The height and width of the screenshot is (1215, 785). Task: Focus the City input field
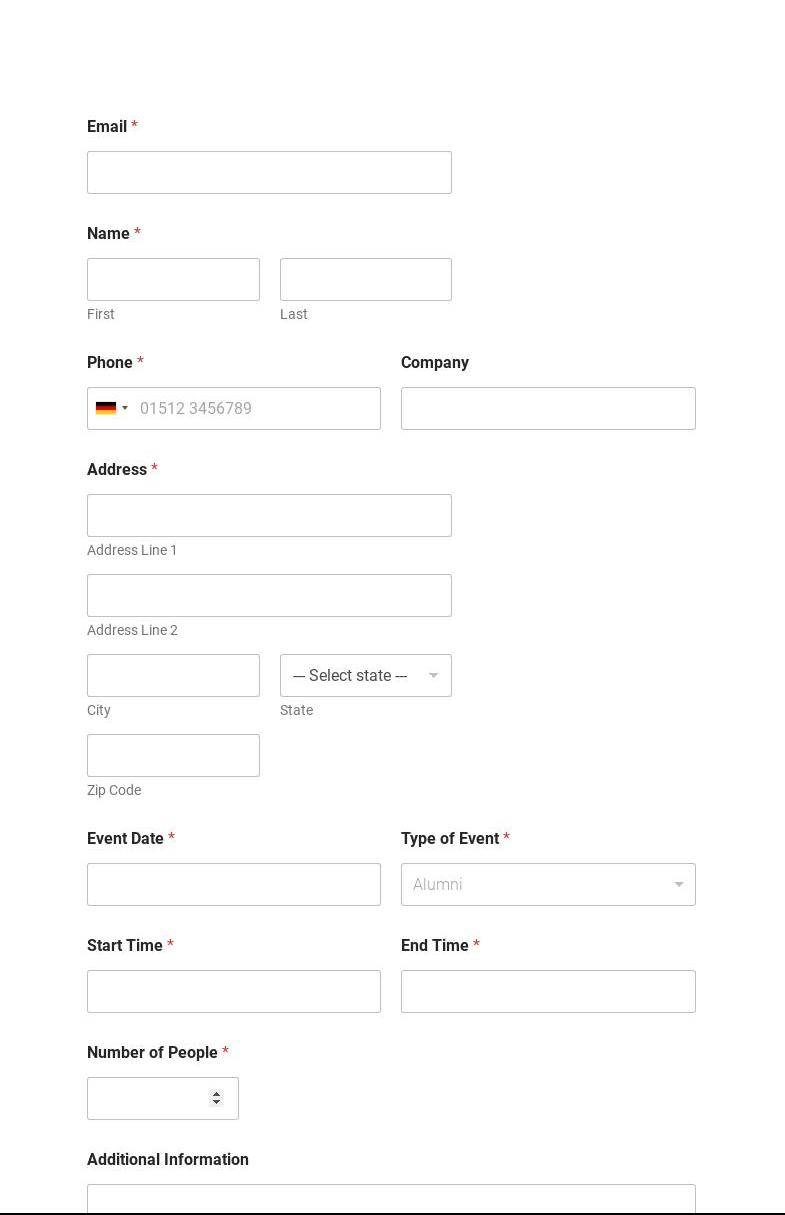pos(173,676)
